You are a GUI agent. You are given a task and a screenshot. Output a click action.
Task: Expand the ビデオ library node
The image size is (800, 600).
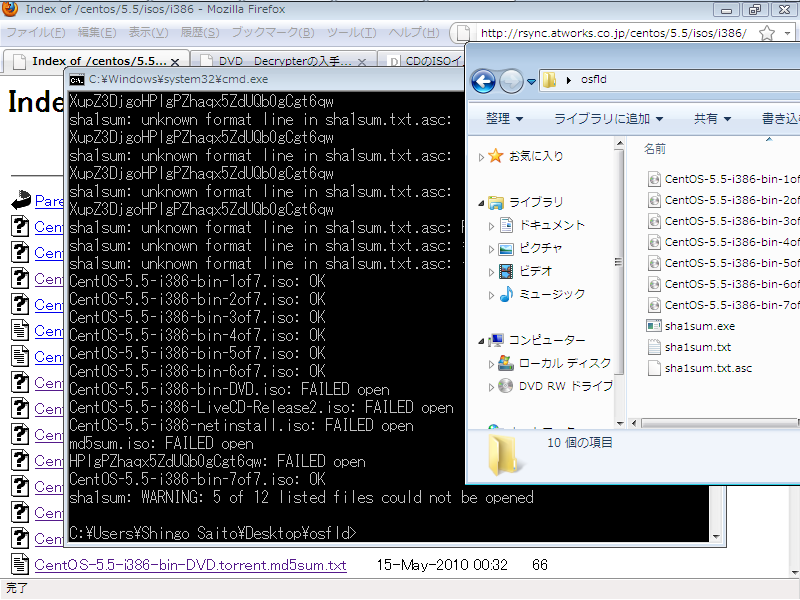pyautogui.click(x=491, y=272)
